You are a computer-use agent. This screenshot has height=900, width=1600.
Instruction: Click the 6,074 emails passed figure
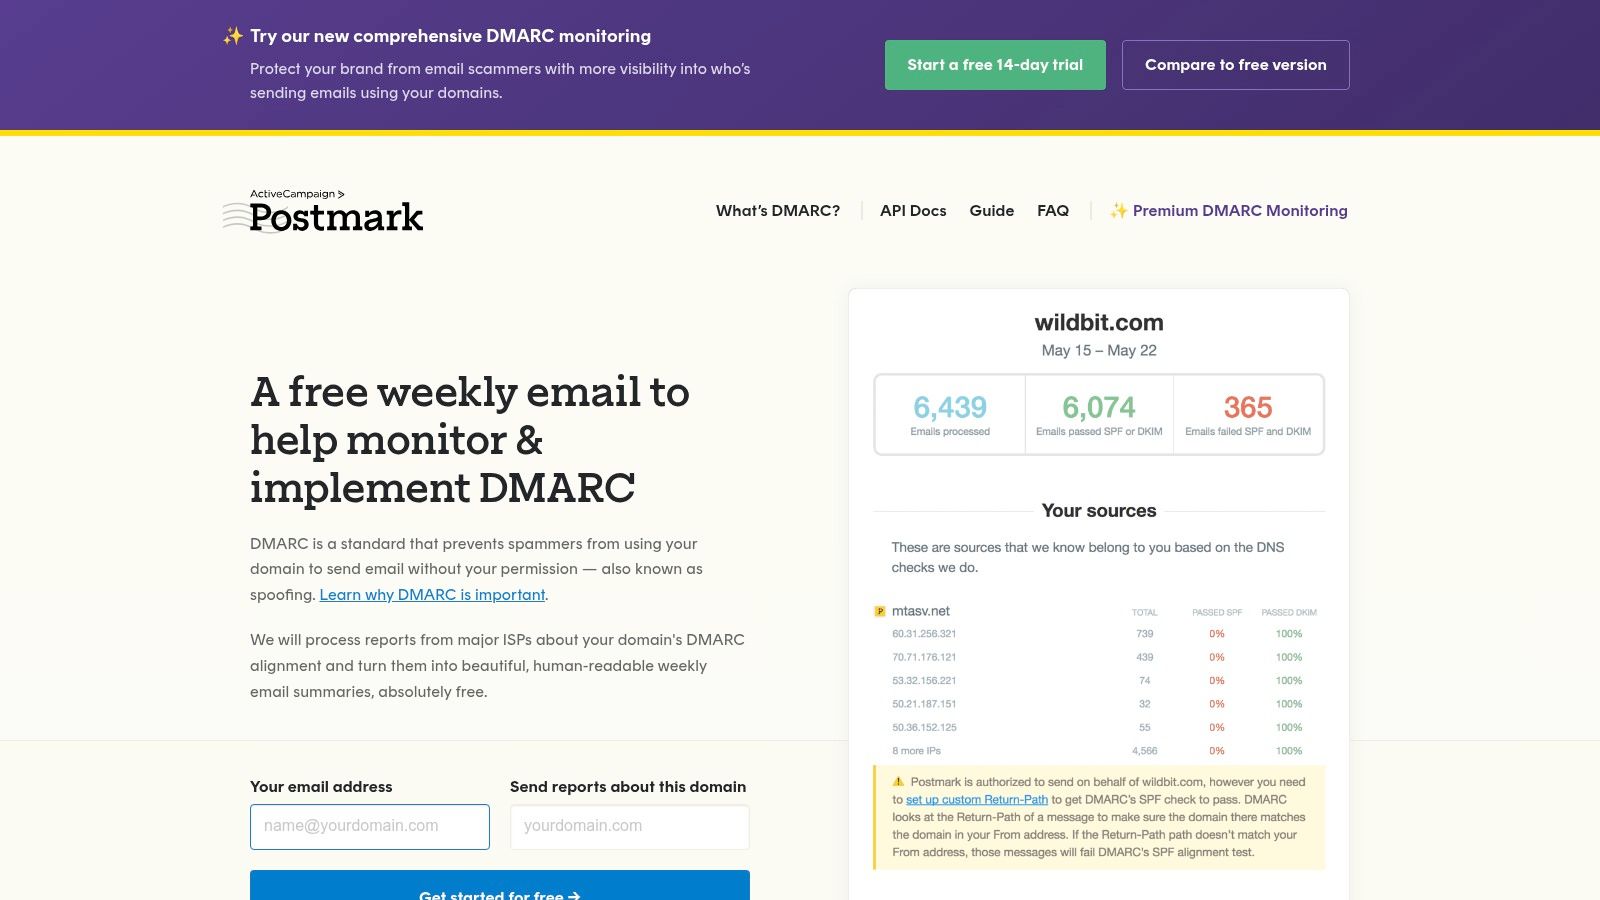[1099, 408]
